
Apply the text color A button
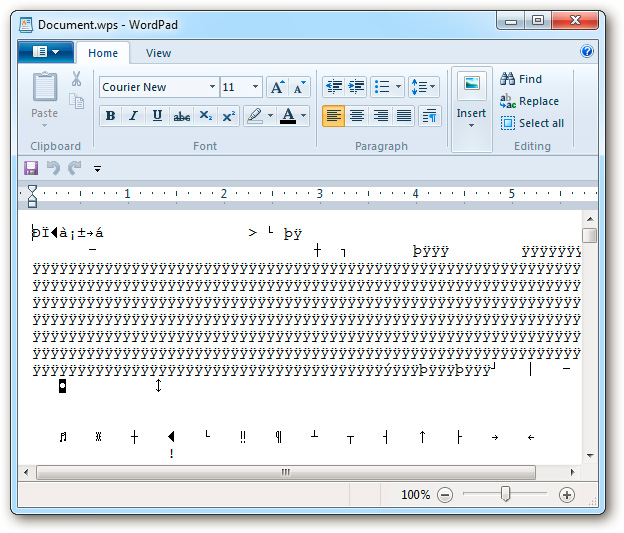coord(288,116)
